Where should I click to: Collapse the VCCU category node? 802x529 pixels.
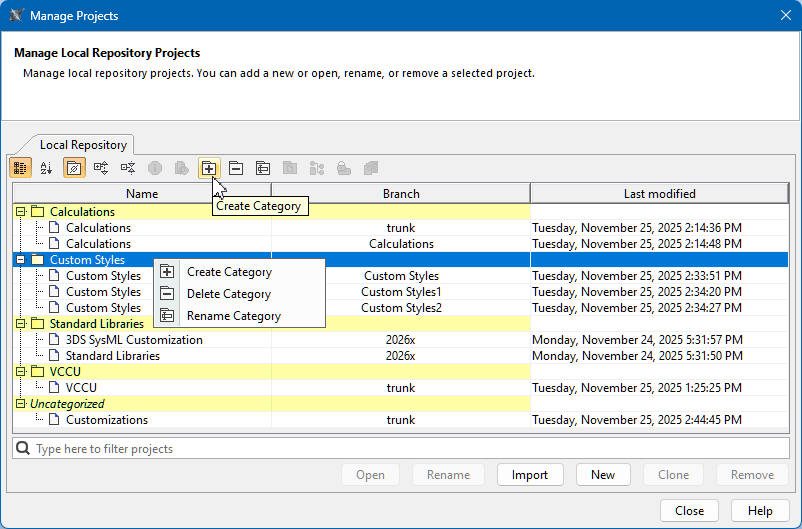pos(21,372)
